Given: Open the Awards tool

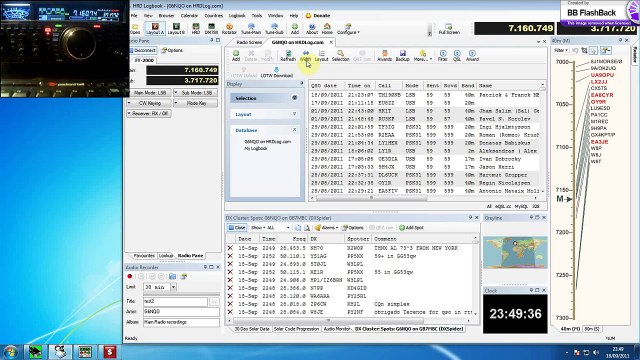Looking at the screenshot, I should tap(384, 56).
